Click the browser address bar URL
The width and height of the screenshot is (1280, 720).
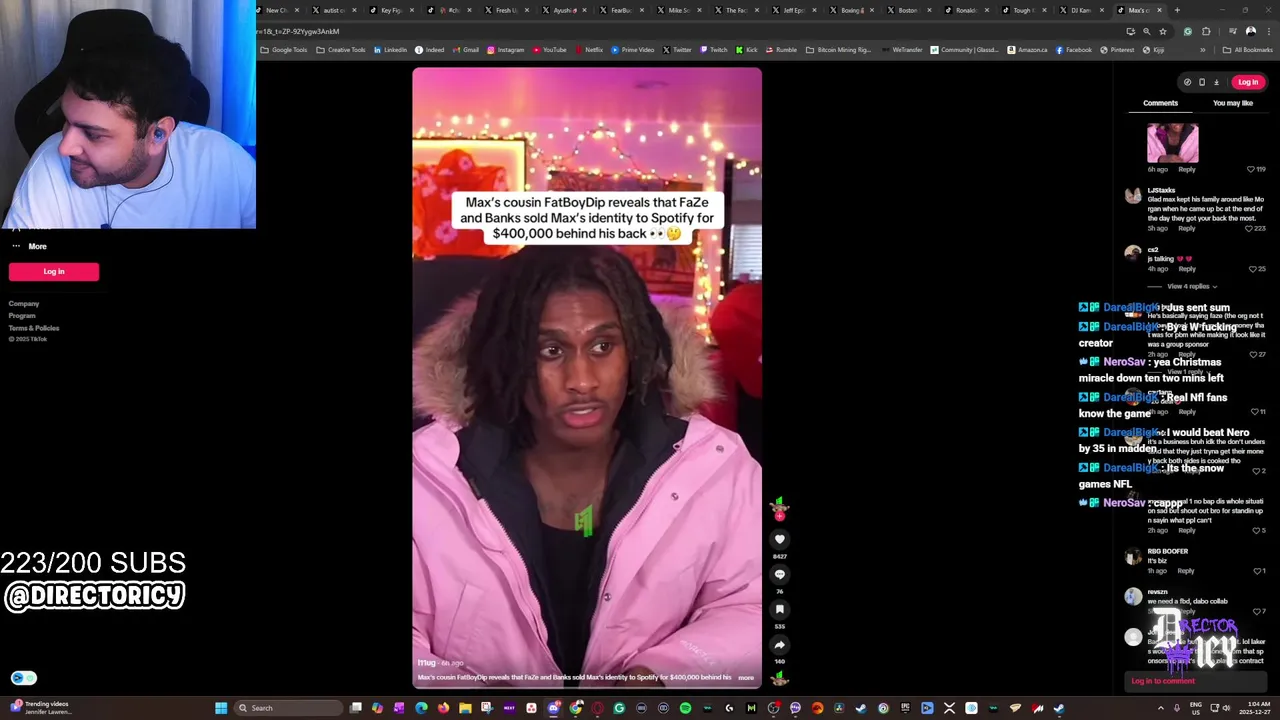tap(298, 31)
